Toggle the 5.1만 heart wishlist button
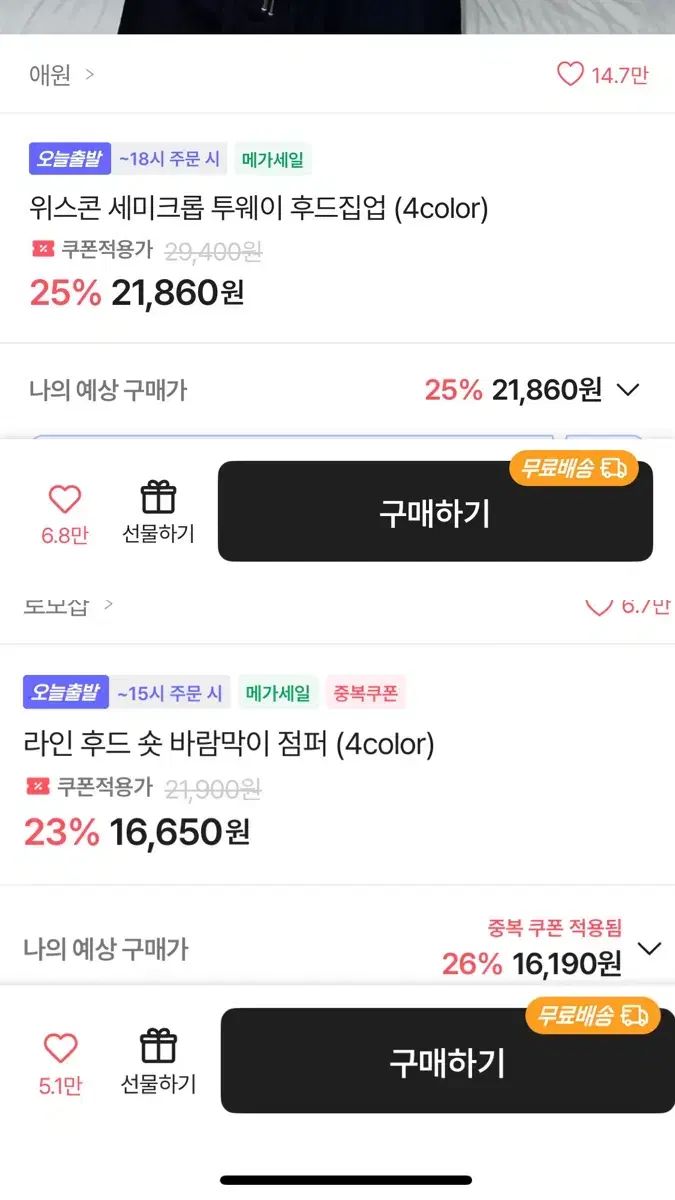The width and height of the screenshot is (675, 1200). coord(60,1048)
